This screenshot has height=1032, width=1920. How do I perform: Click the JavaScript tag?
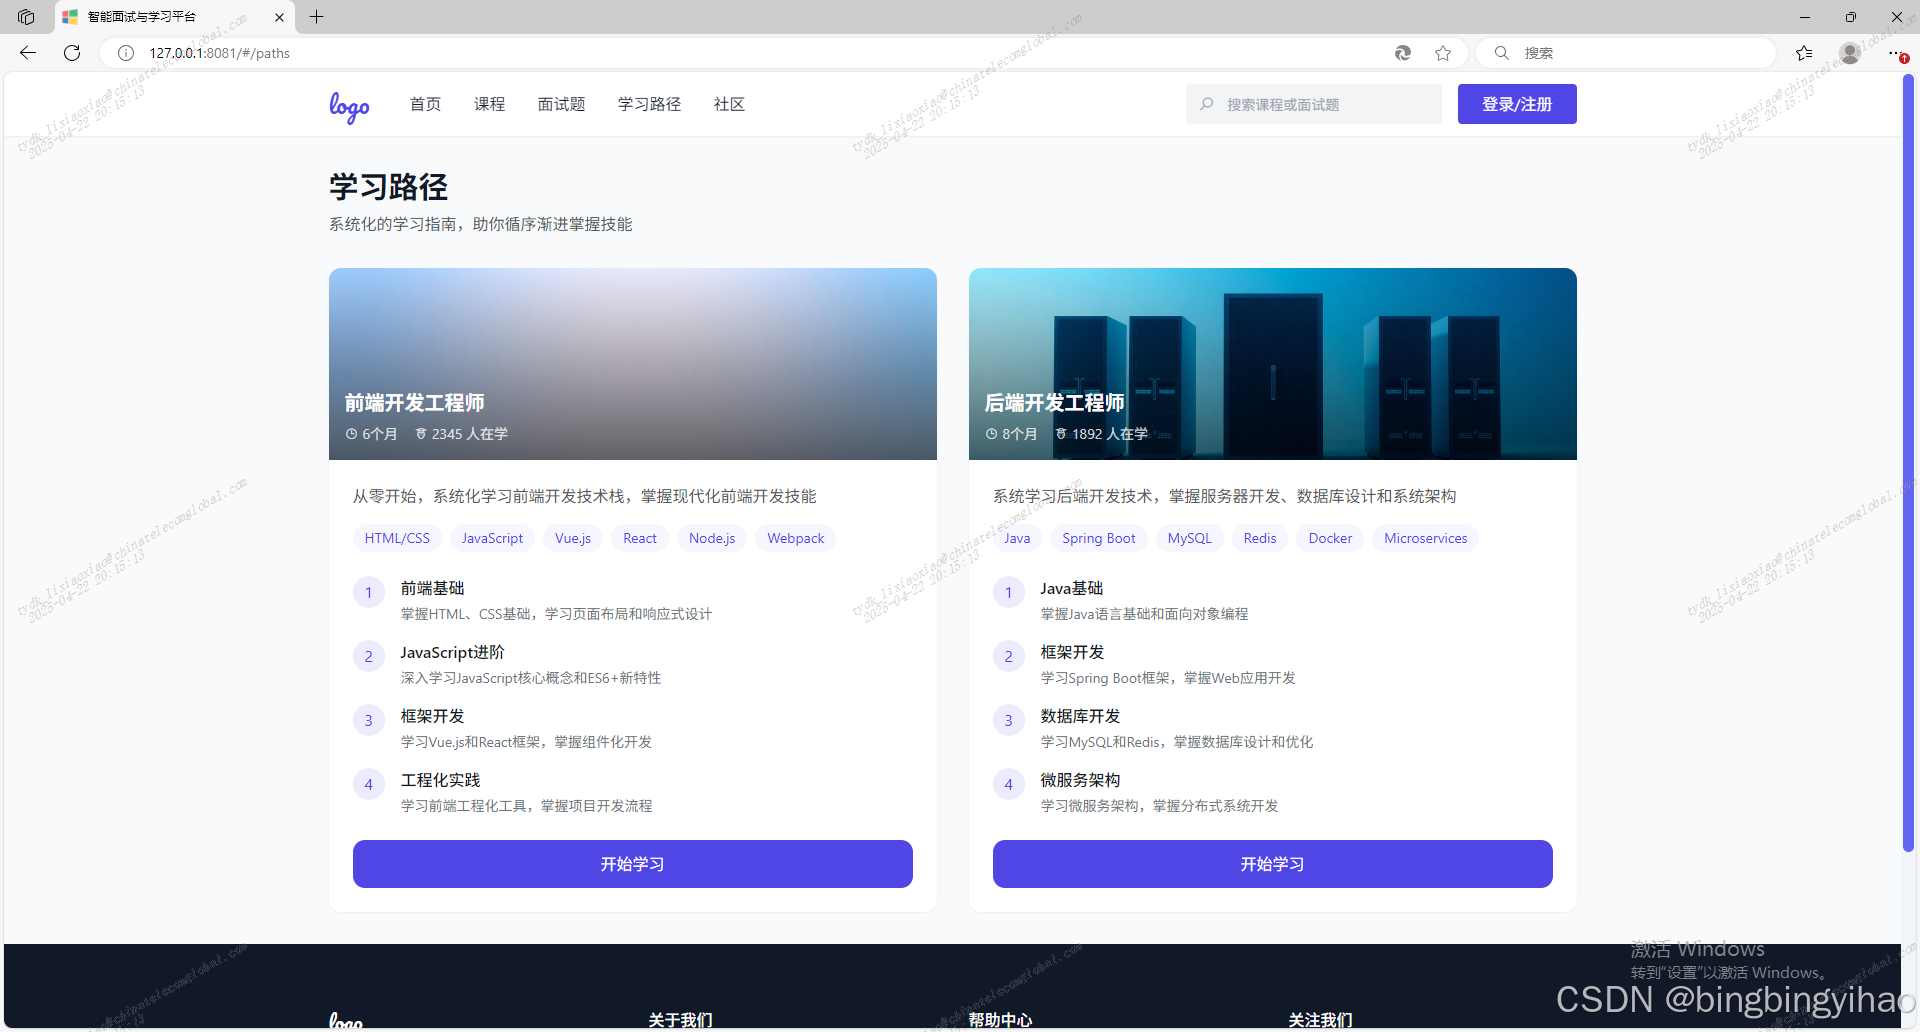click(x=492, y=538)
